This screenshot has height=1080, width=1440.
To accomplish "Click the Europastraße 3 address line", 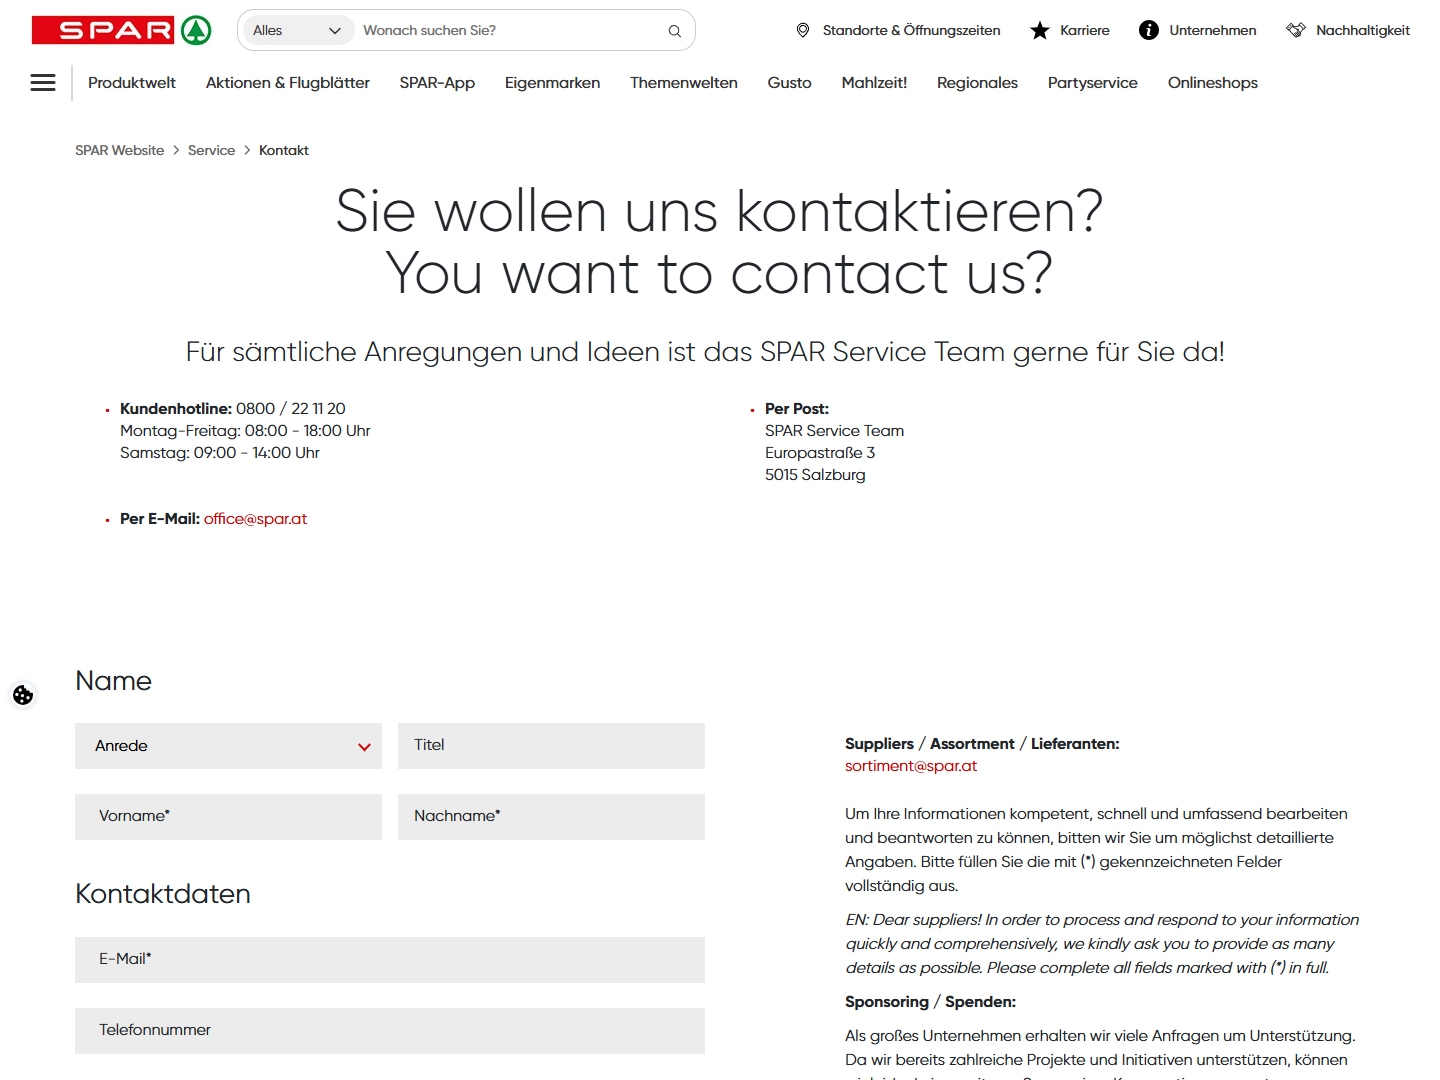I will [x=820, y=453].
